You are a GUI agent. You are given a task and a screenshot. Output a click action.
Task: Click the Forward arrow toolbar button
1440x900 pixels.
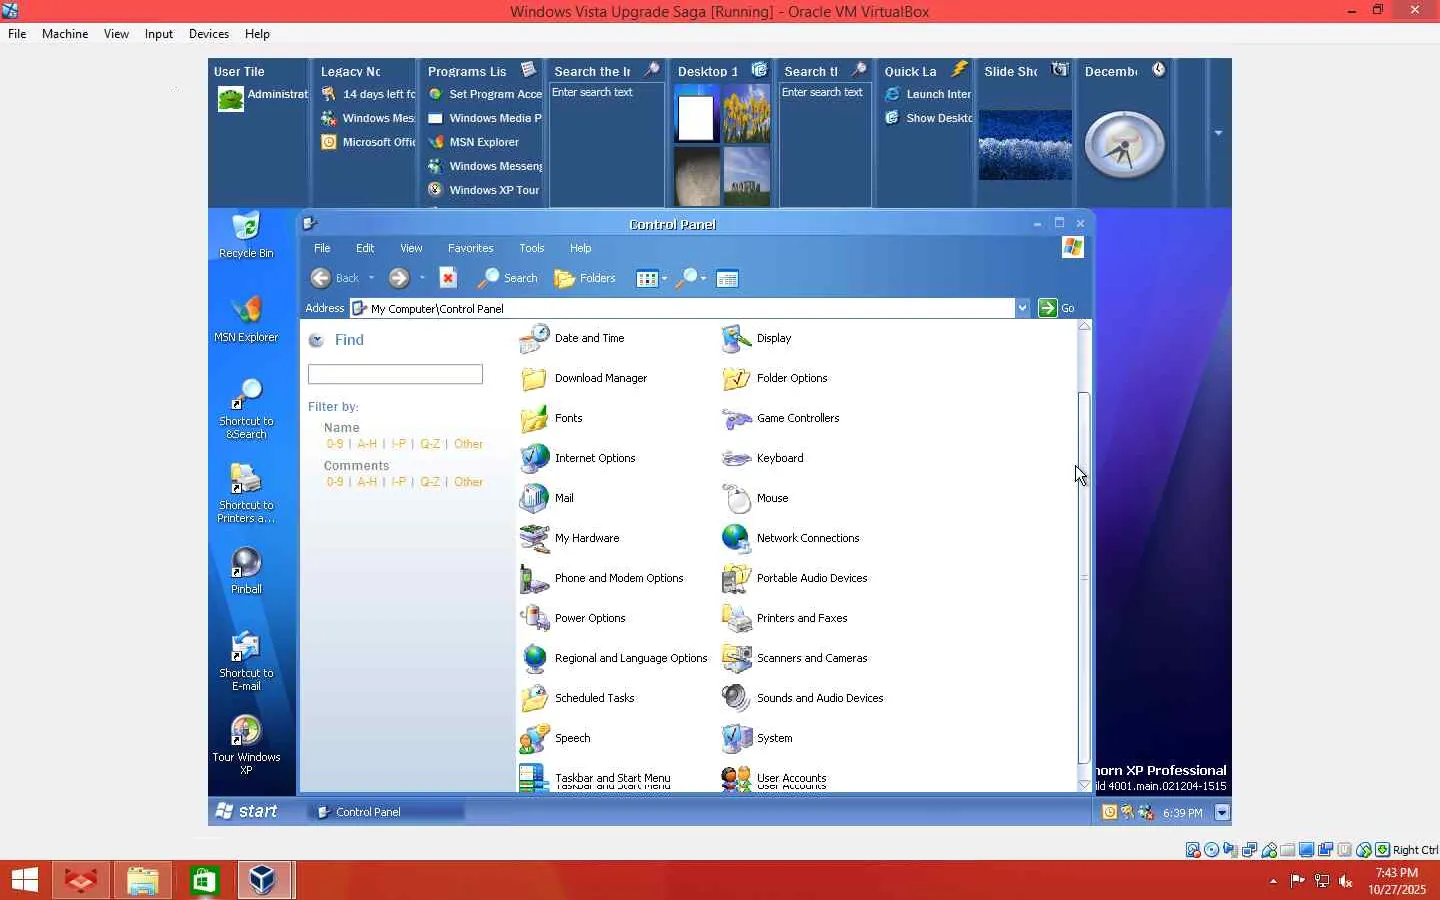pos(399,278)
